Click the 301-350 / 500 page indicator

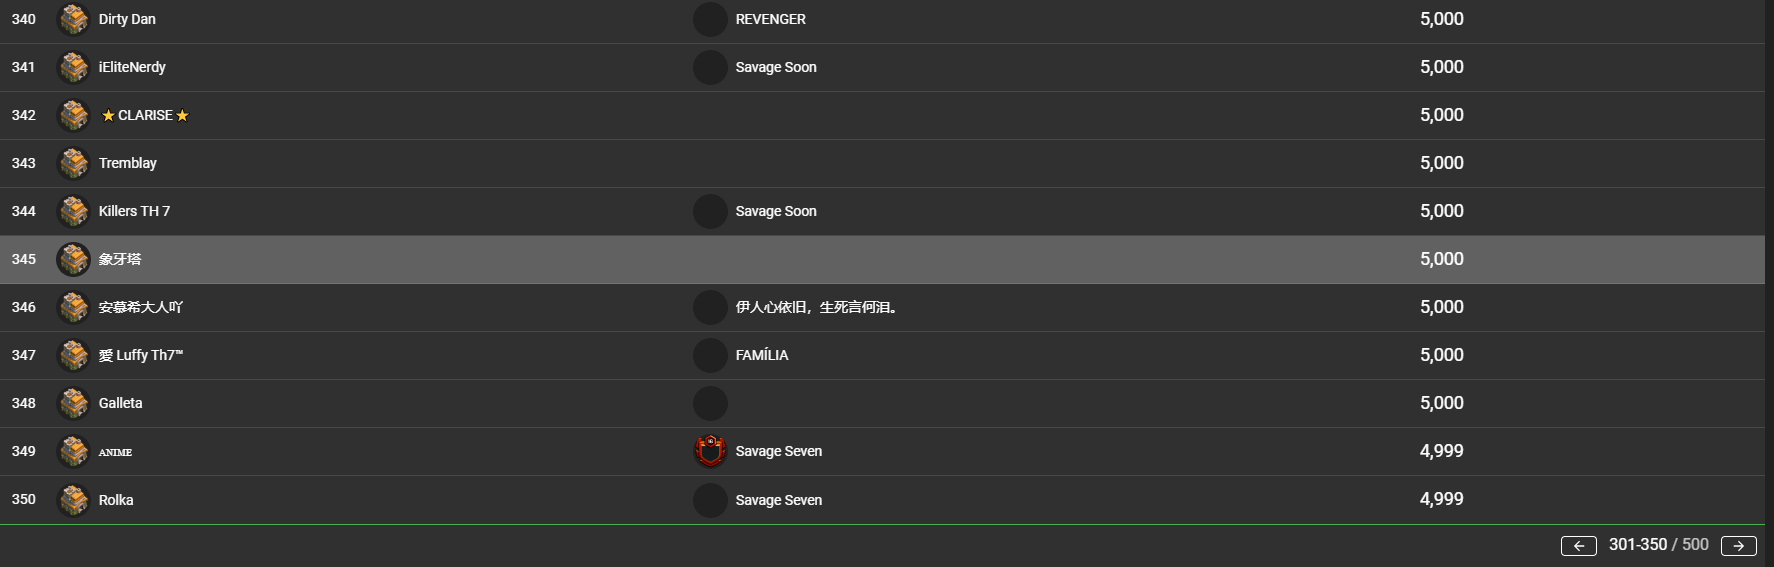coord(1658,545)
